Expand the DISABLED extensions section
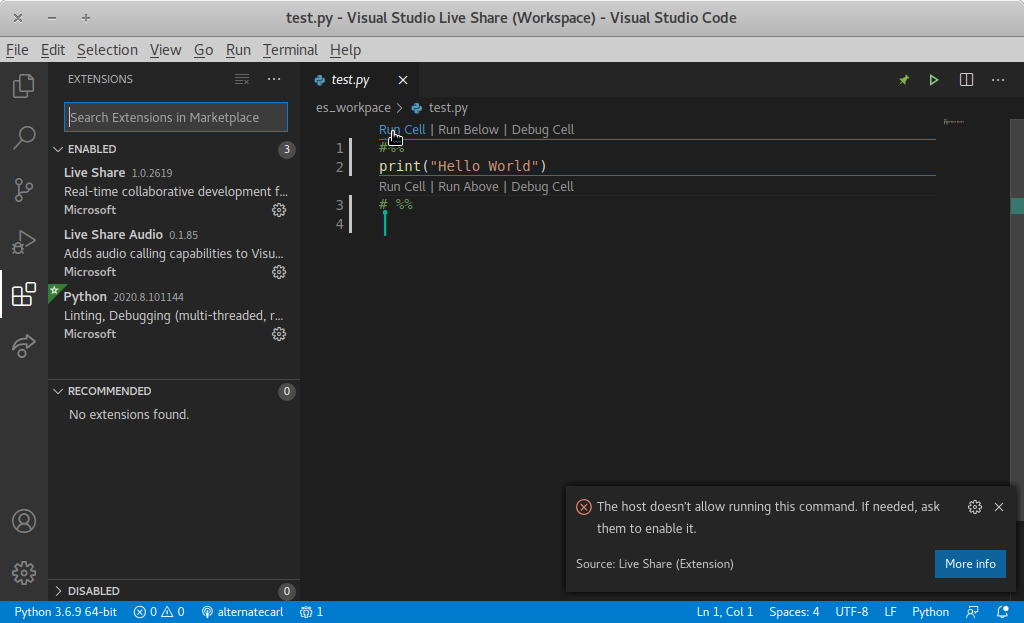1024x623 pixels. click(x=59, y=591)
